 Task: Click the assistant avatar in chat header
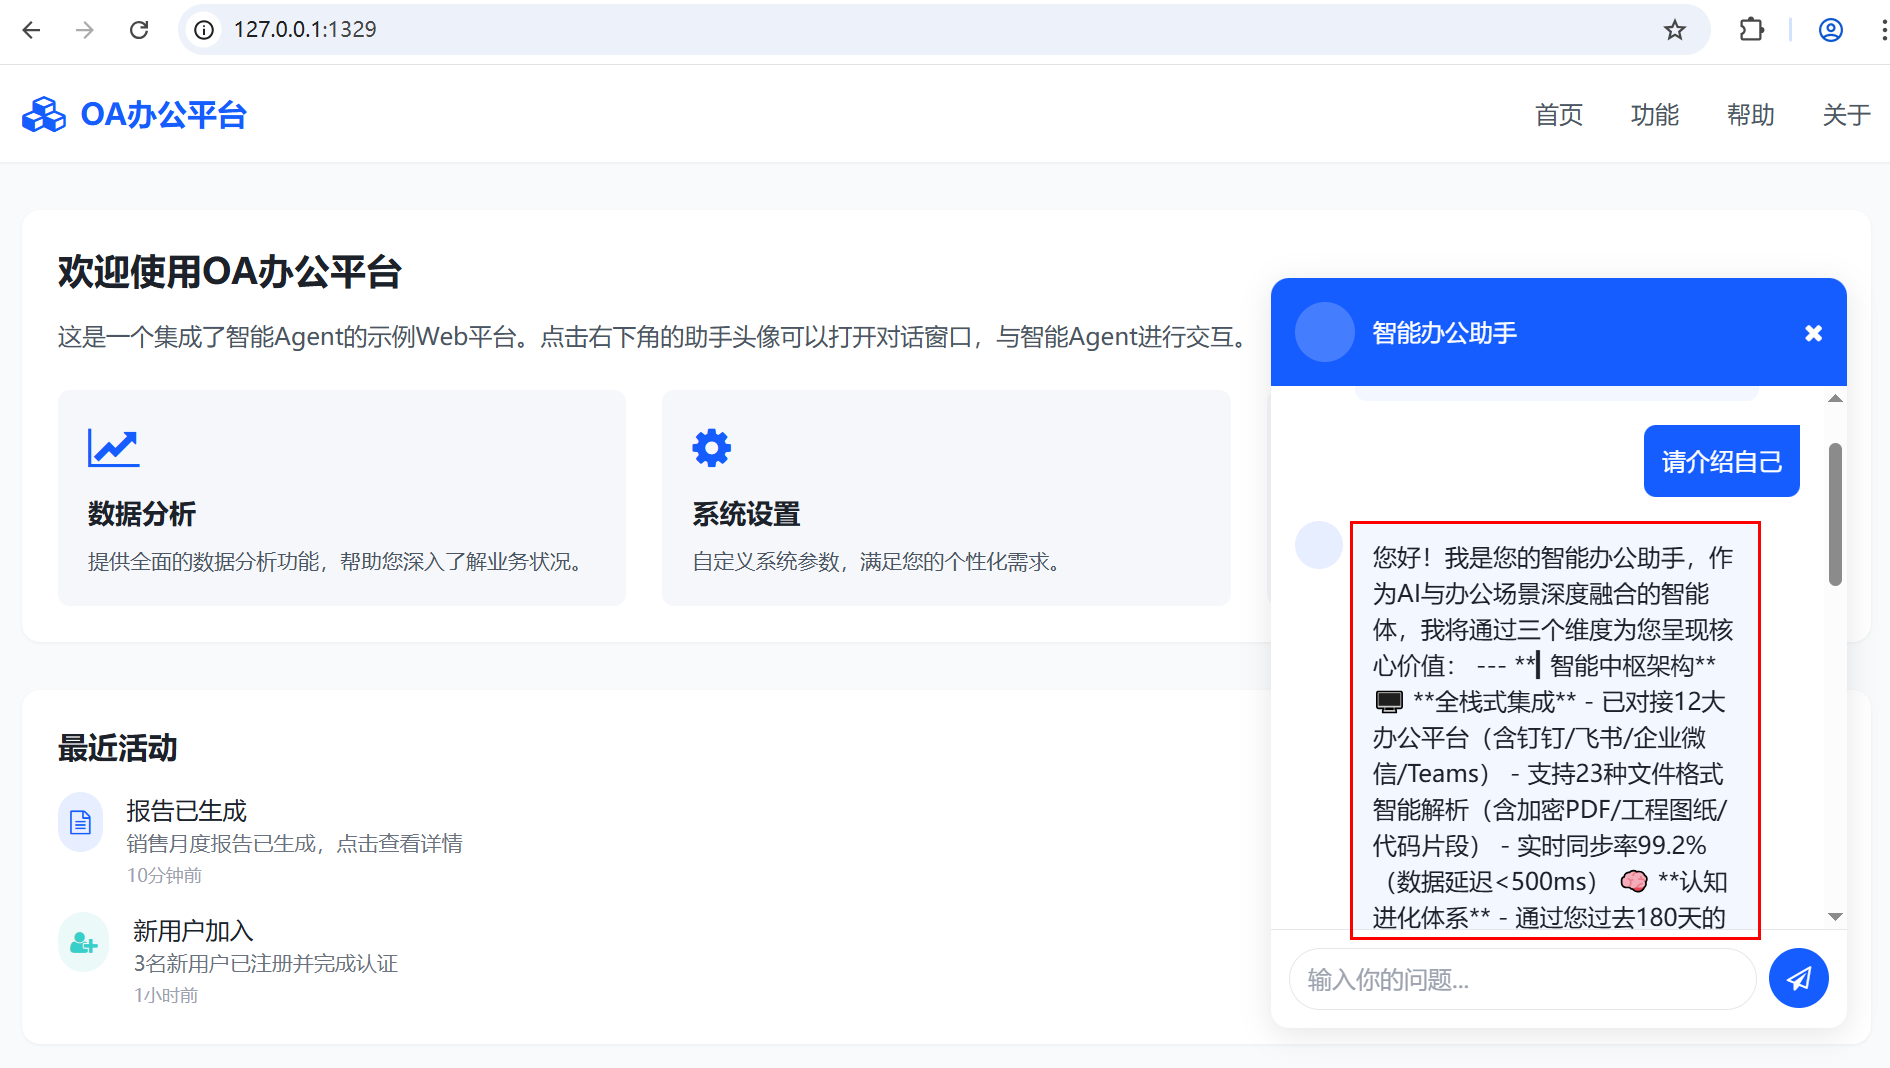[x=1325, y=332]
